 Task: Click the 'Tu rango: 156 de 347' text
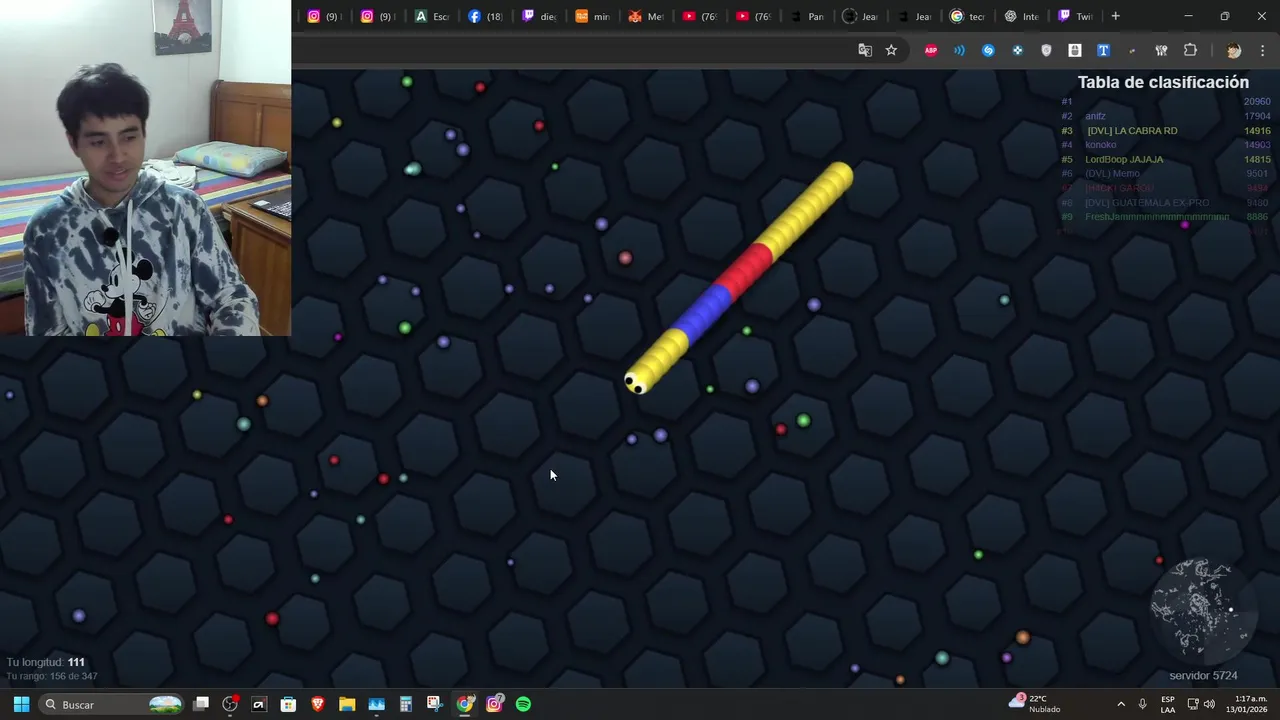52,677
